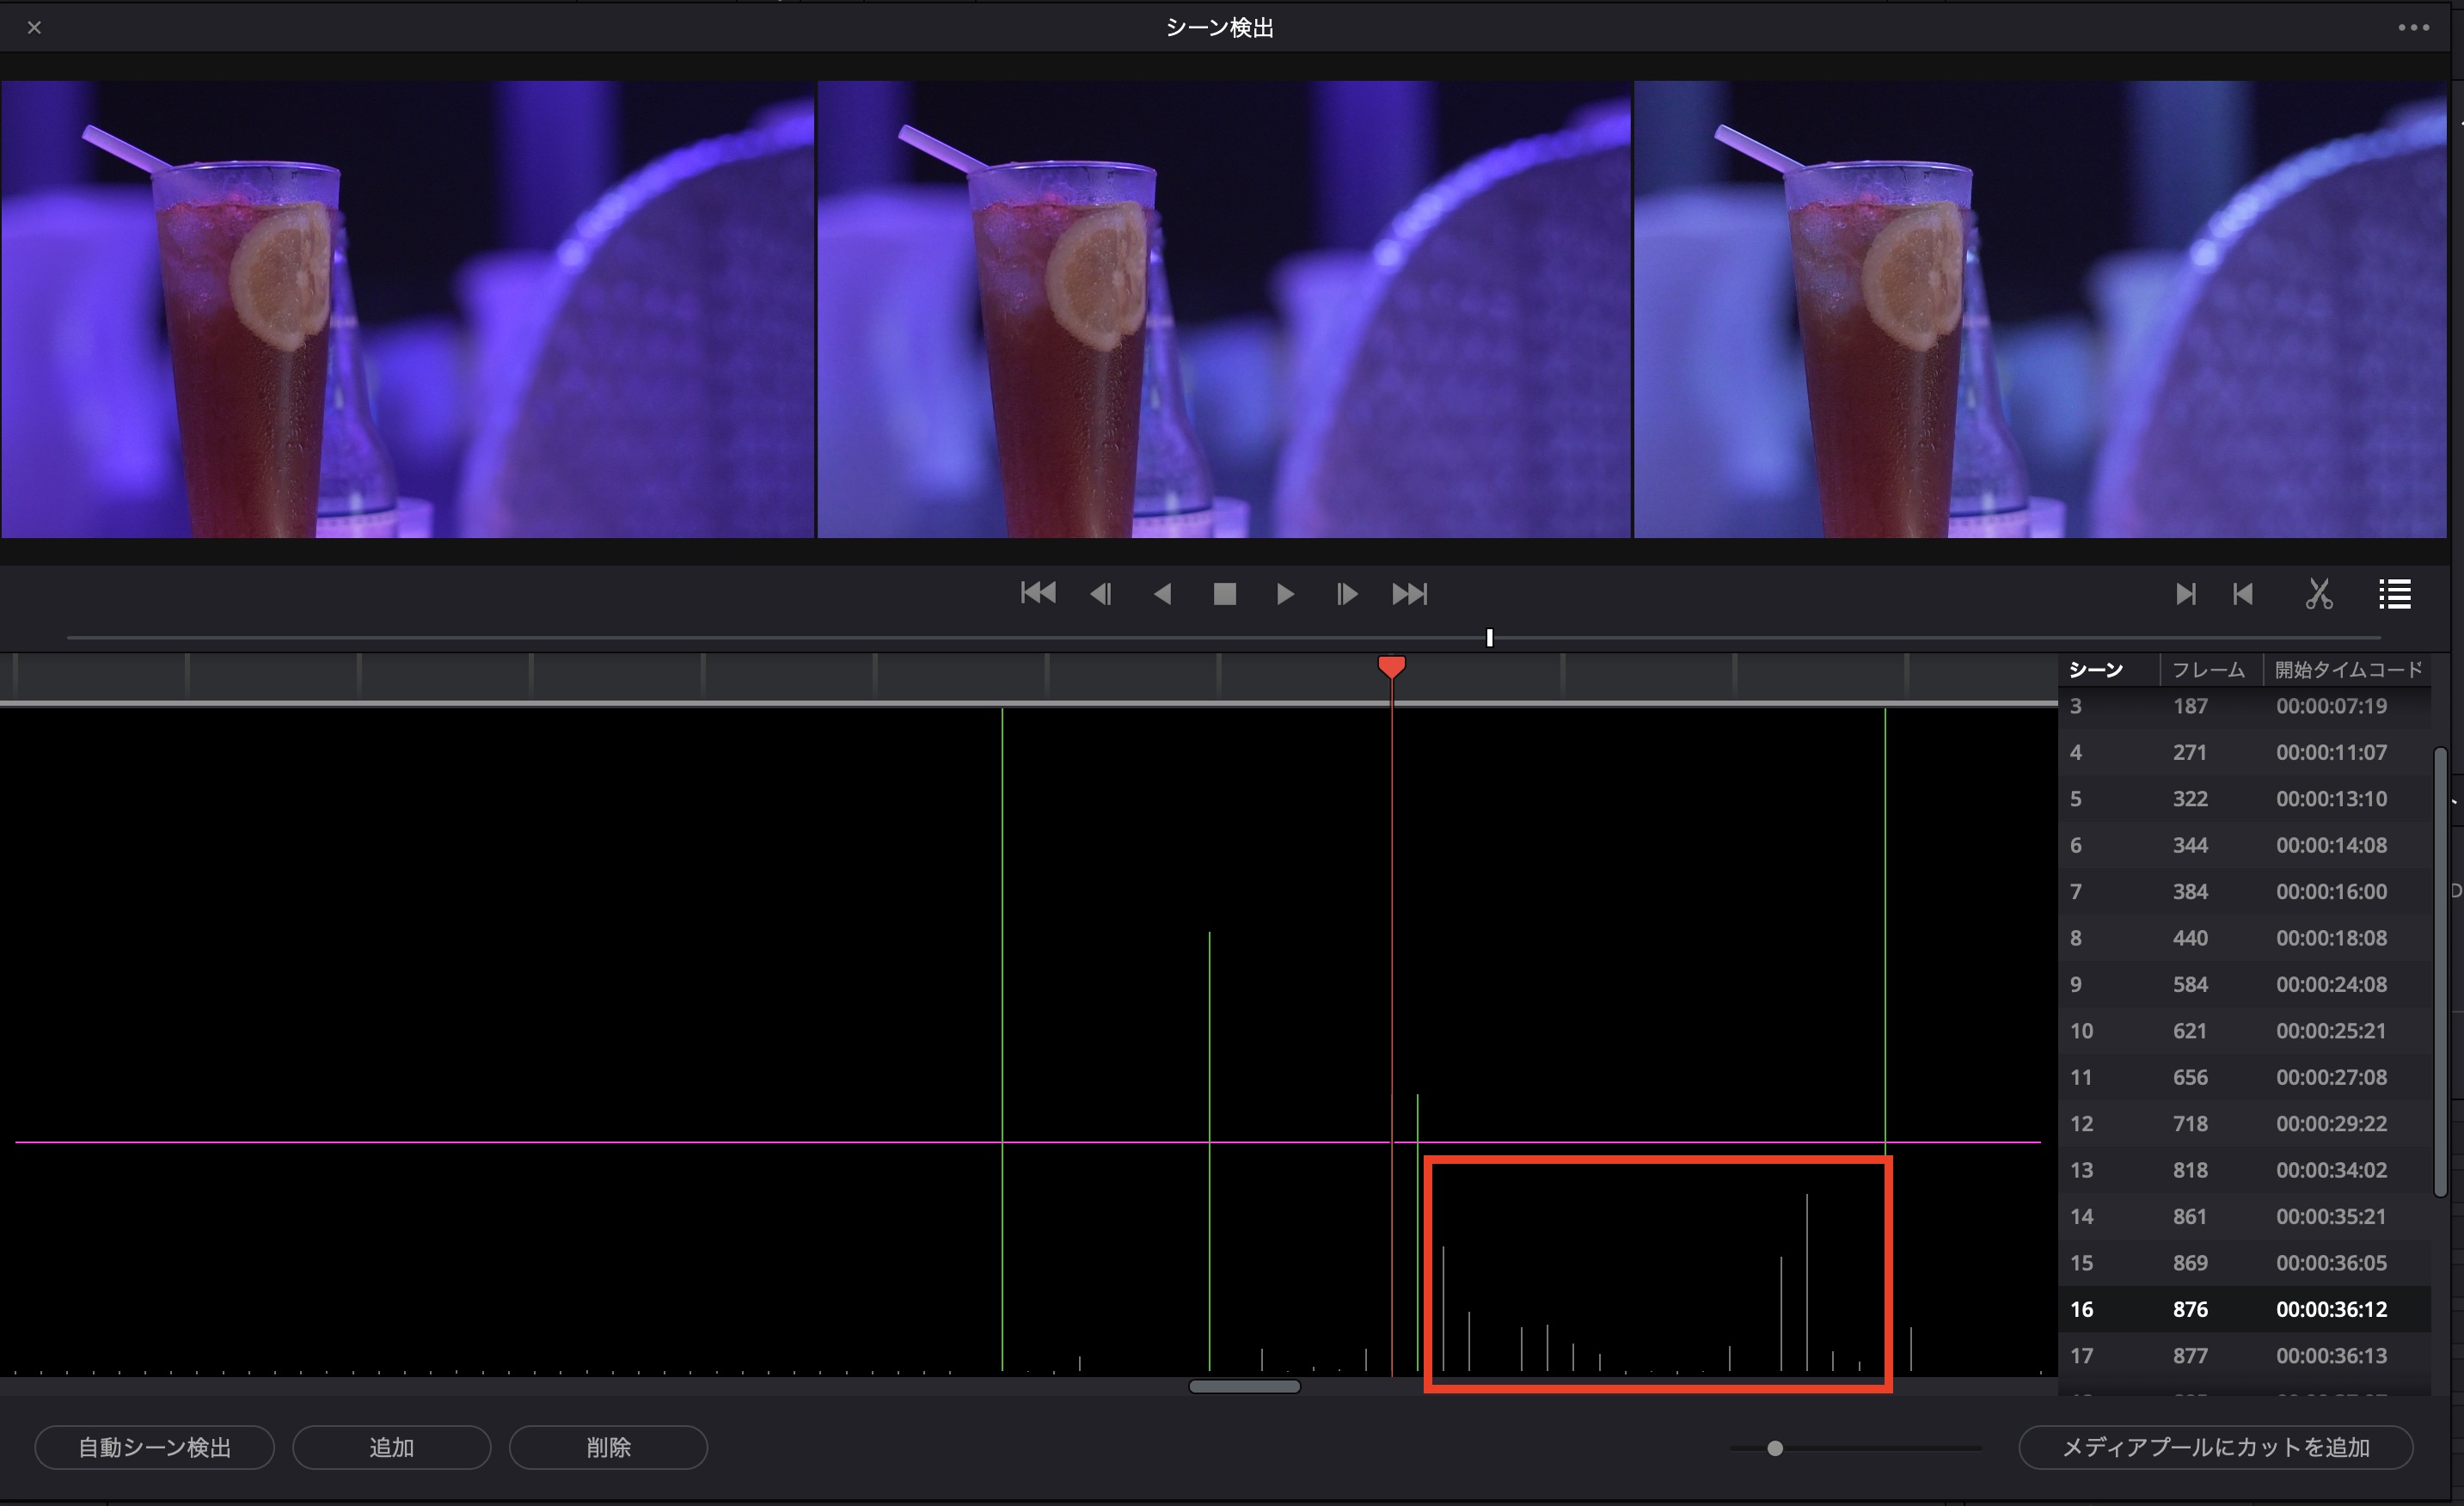Go to next scene cut icon
Image resolution: width=2464 pixels, height=1506 pixels.
coord(2185,594)
